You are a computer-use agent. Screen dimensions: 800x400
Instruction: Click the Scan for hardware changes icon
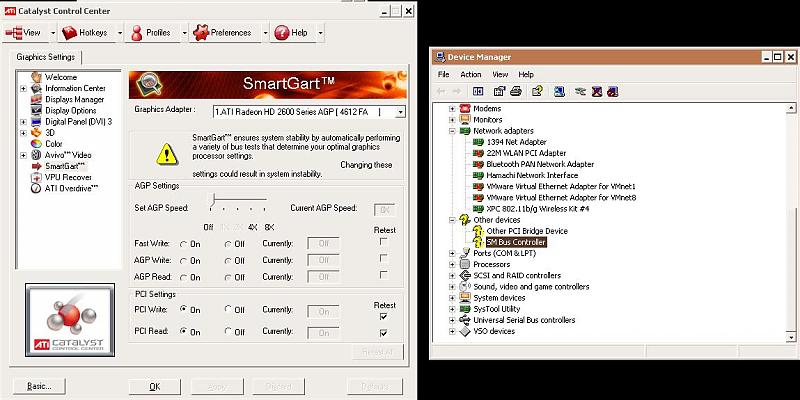[x=559, y=91]
